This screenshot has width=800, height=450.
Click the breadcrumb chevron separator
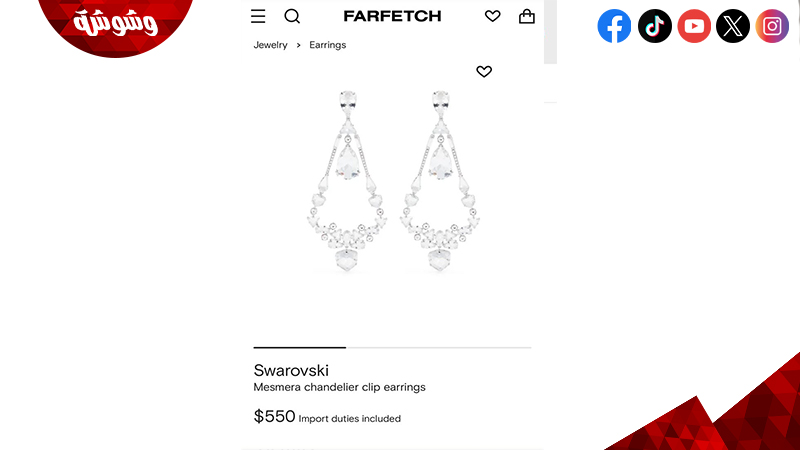pos(298,45)
